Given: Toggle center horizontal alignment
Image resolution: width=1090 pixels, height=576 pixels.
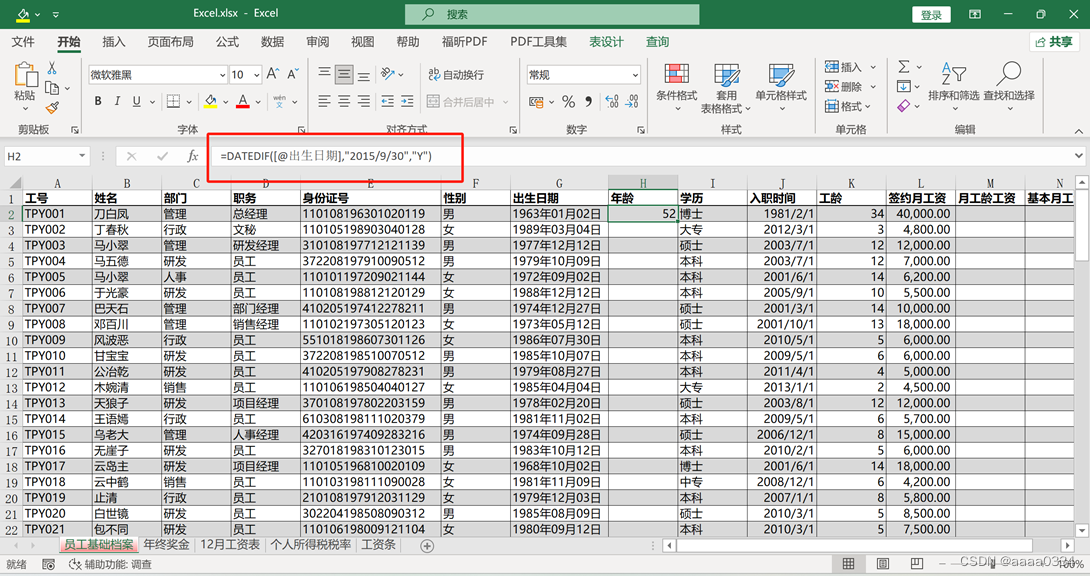Looking at the screenshot, I should point(344,101).
